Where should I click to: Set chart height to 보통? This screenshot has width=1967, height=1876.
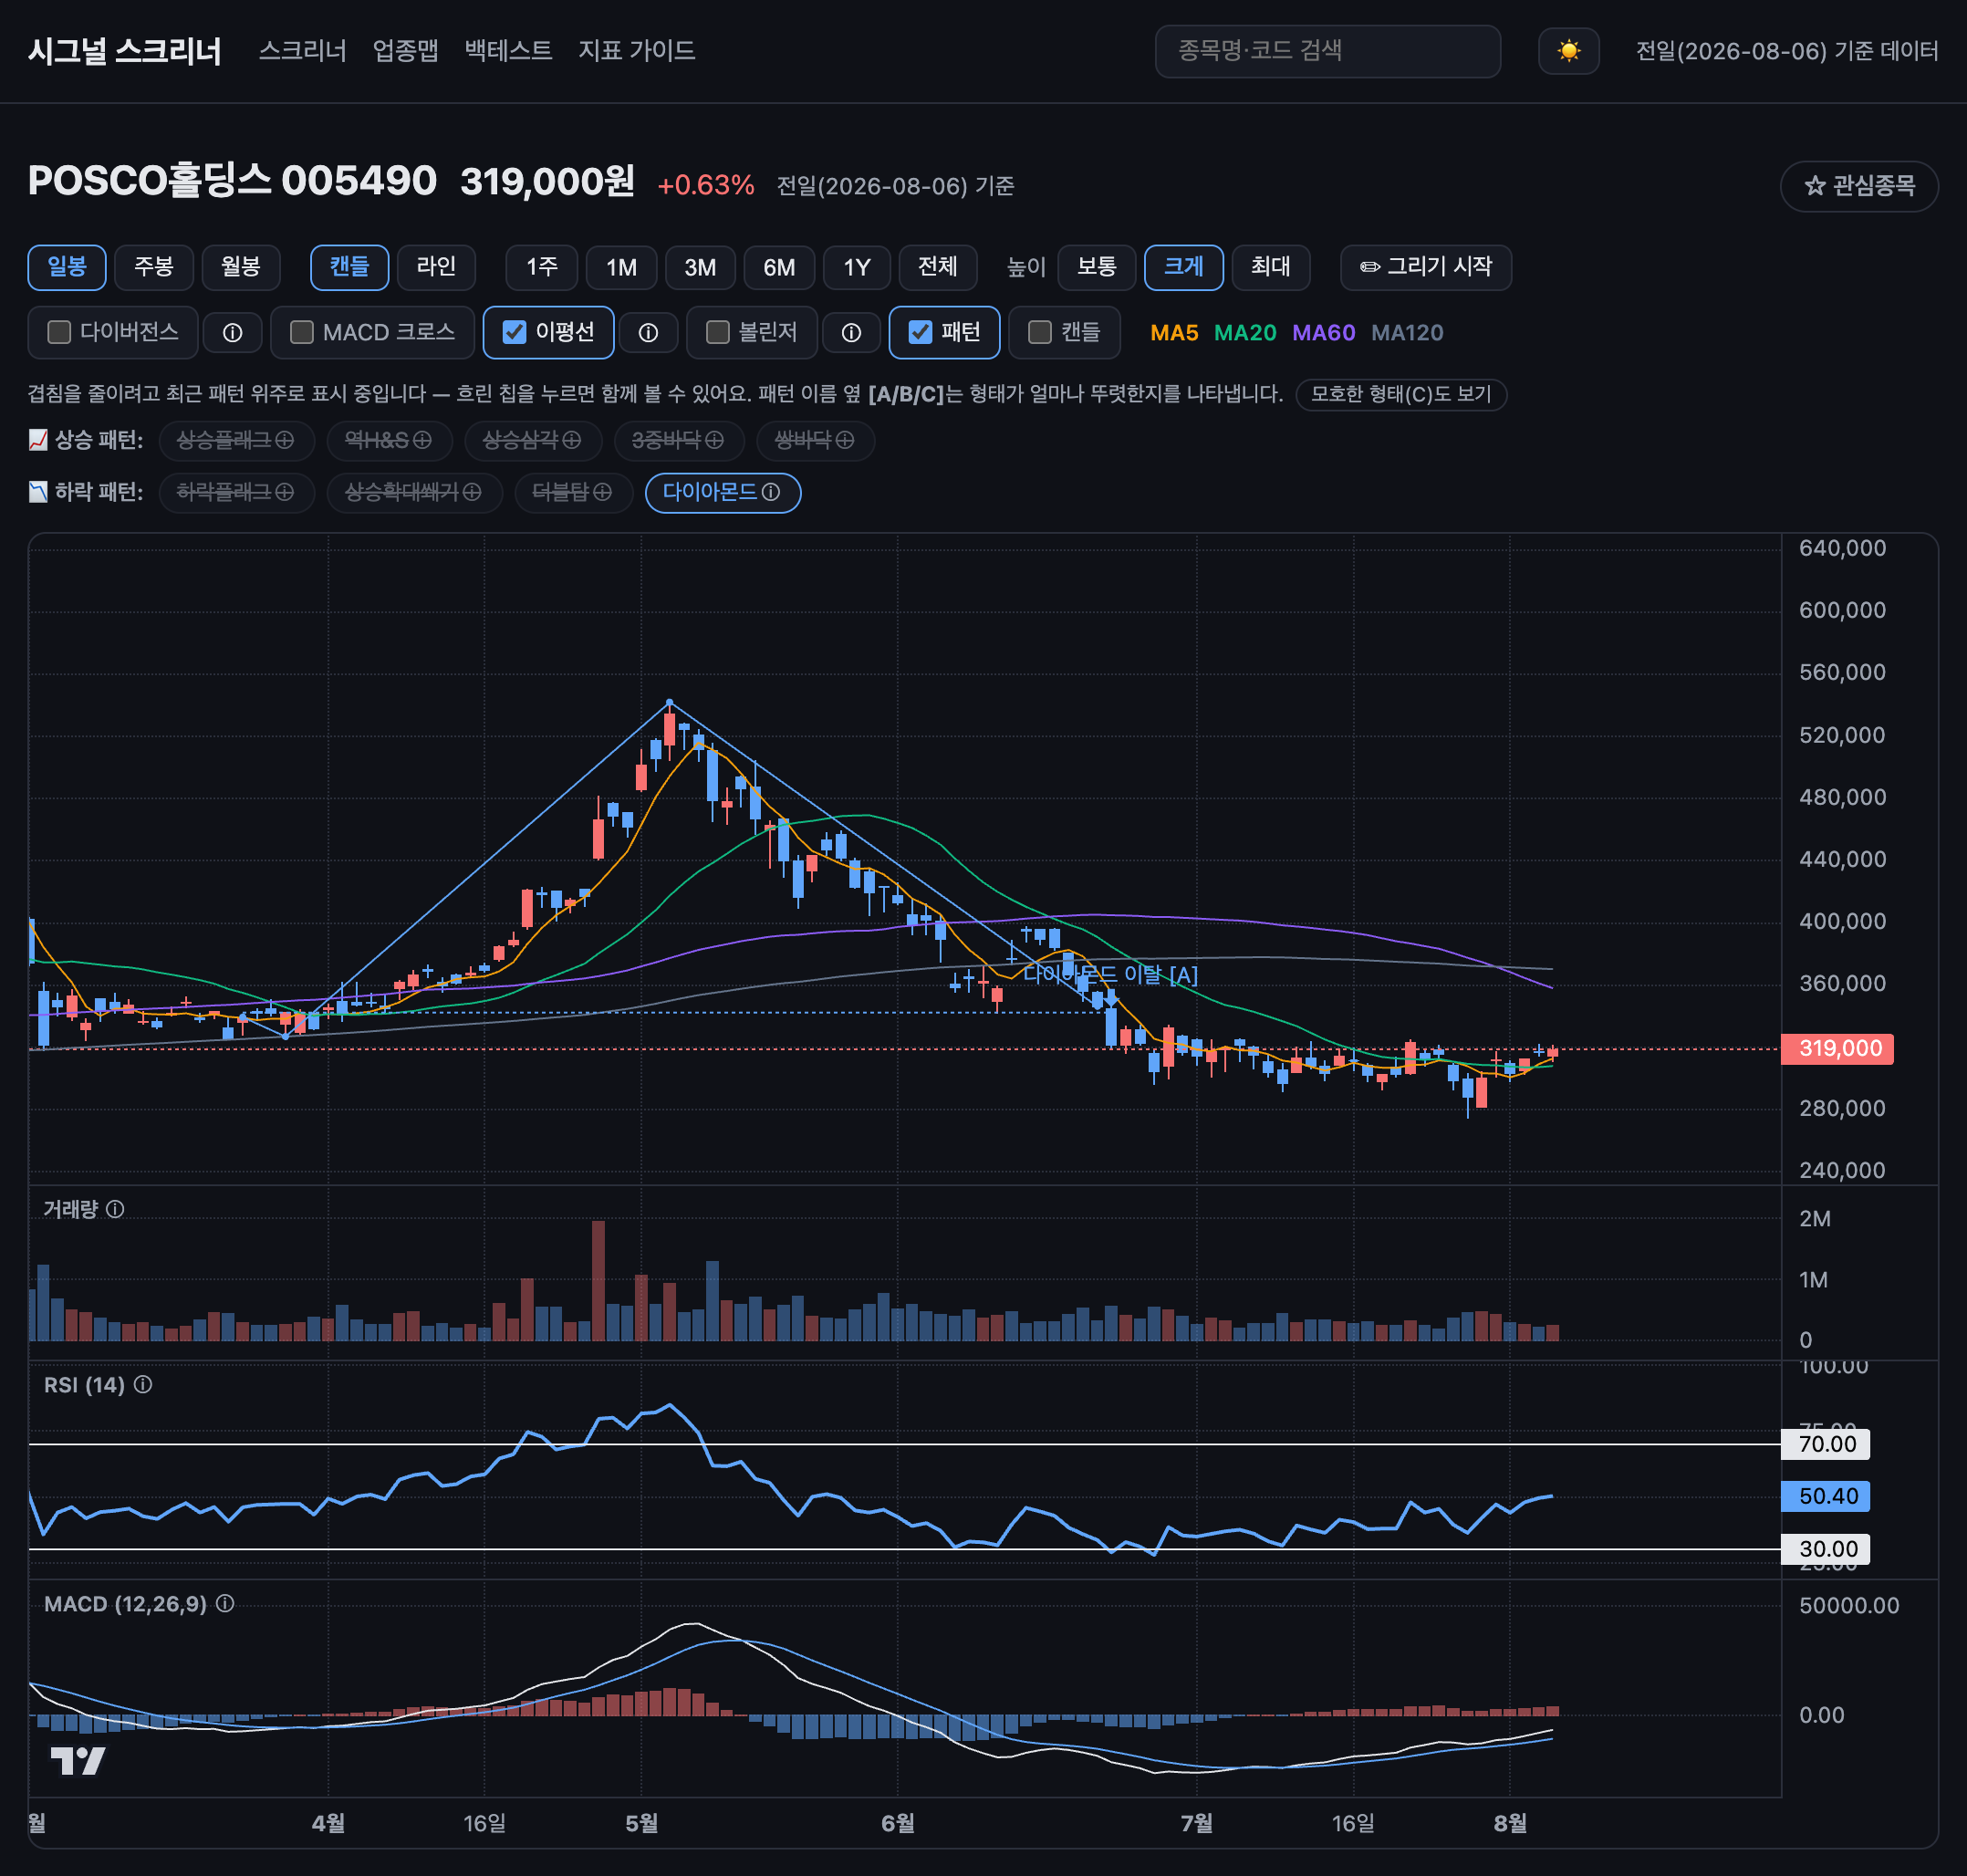coord(1096,267)
